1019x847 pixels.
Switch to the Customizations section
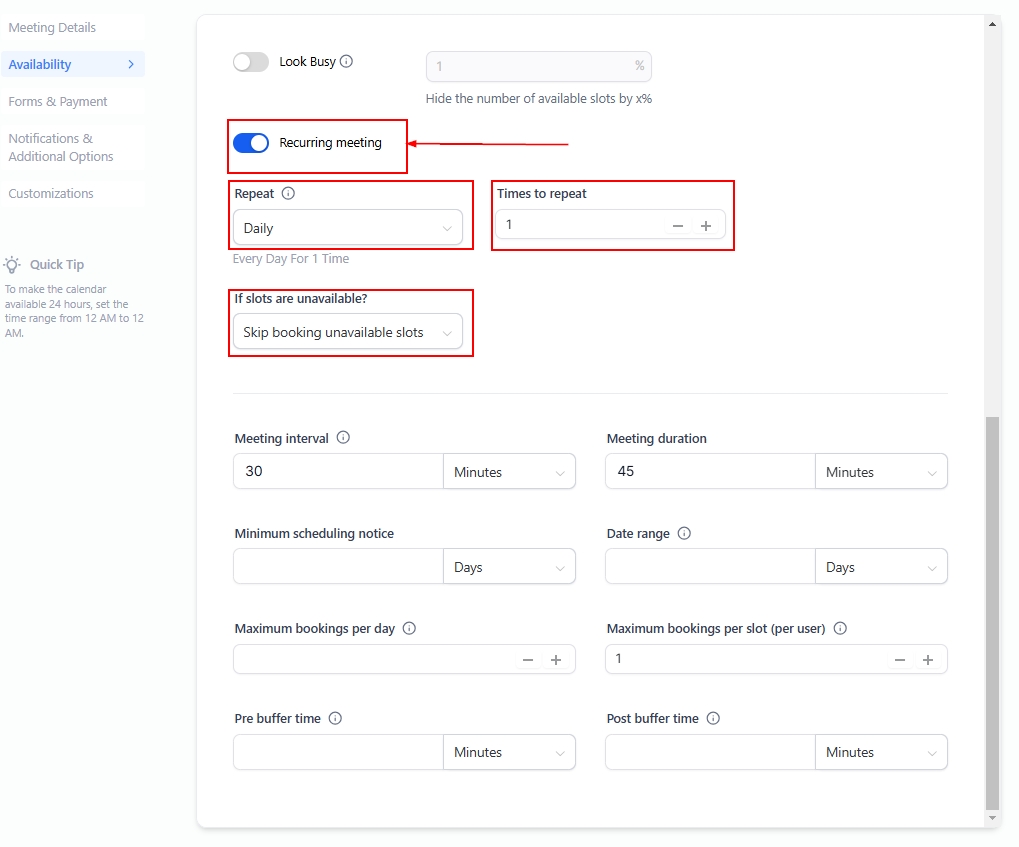coord(51,194)
